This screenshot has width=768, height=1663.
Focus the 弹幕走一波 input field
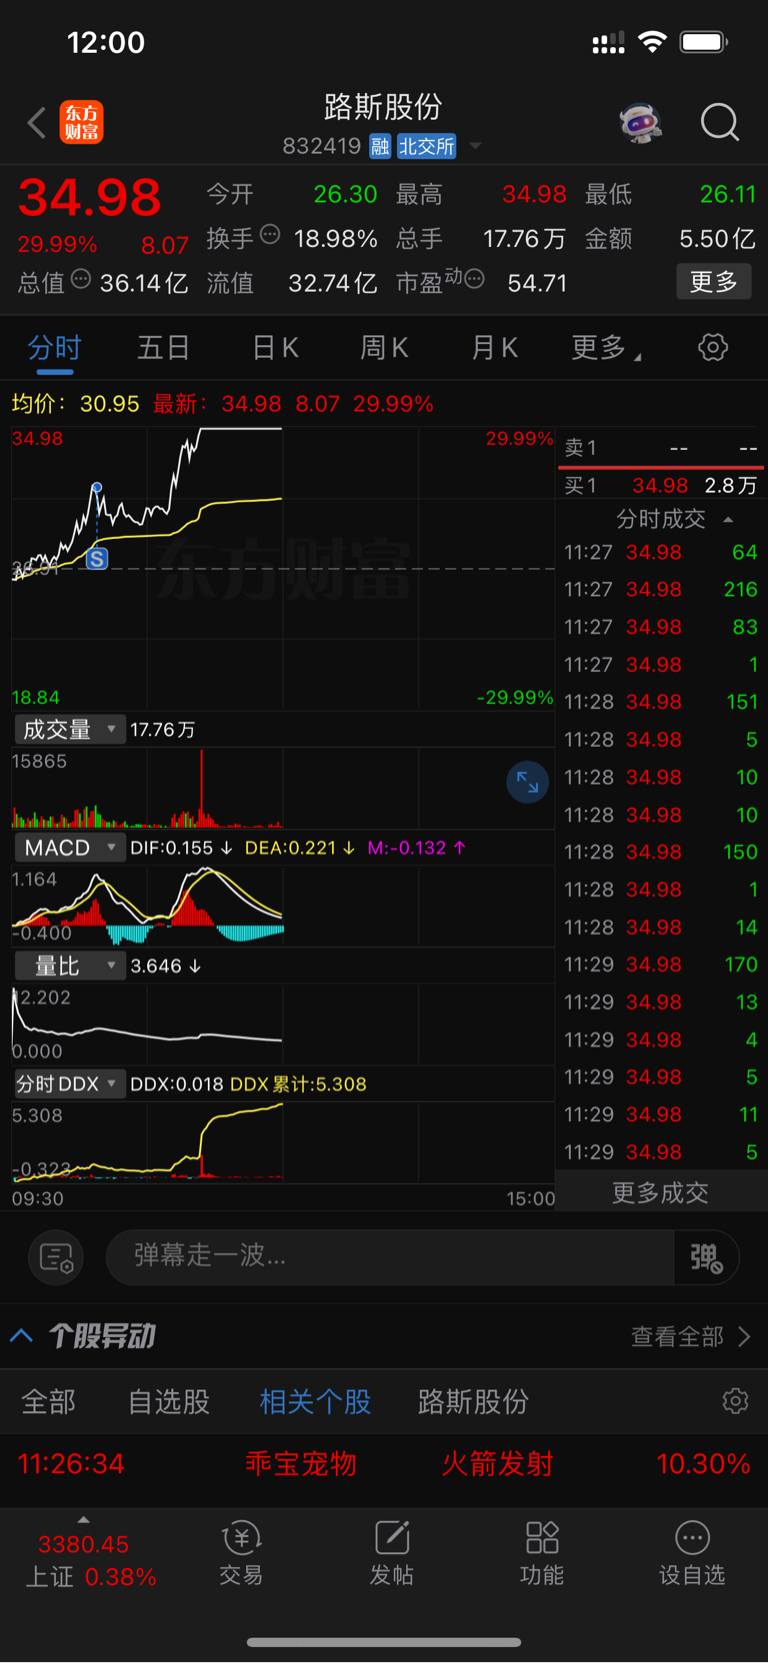click(390, 1257)
